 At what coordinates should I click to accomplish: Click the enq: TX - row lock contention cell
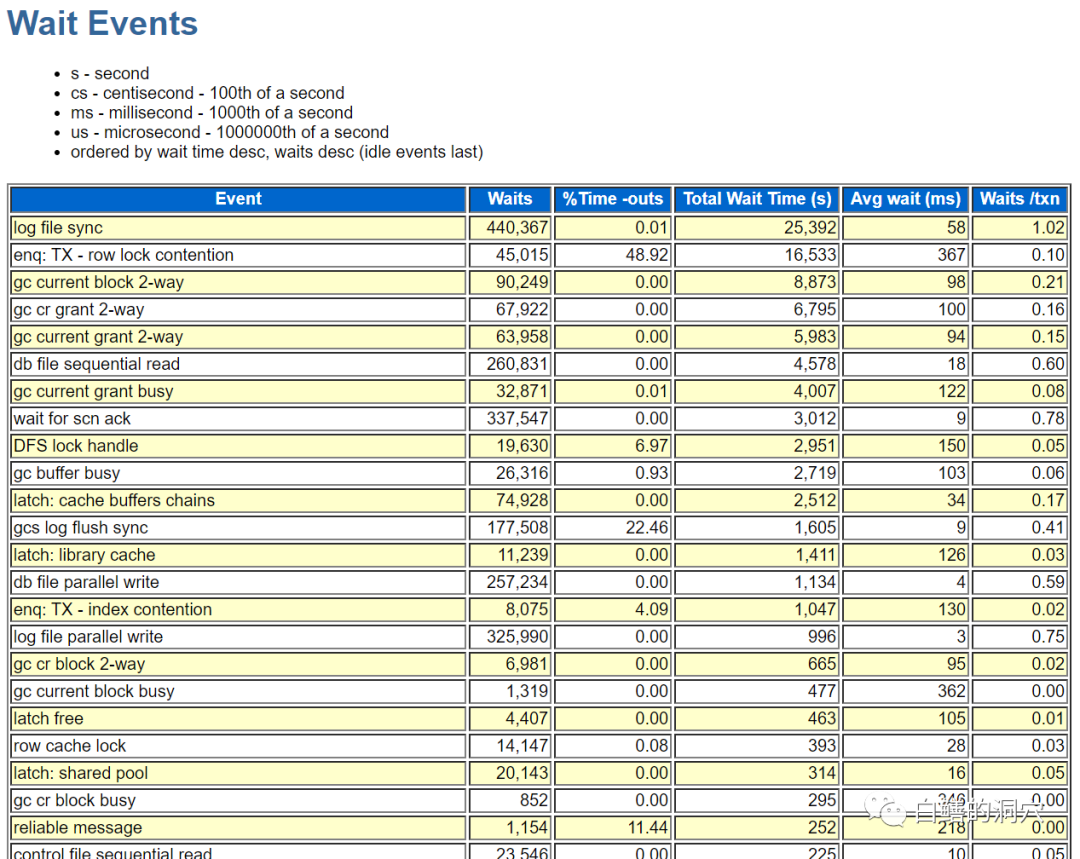[x=123, y=255]
